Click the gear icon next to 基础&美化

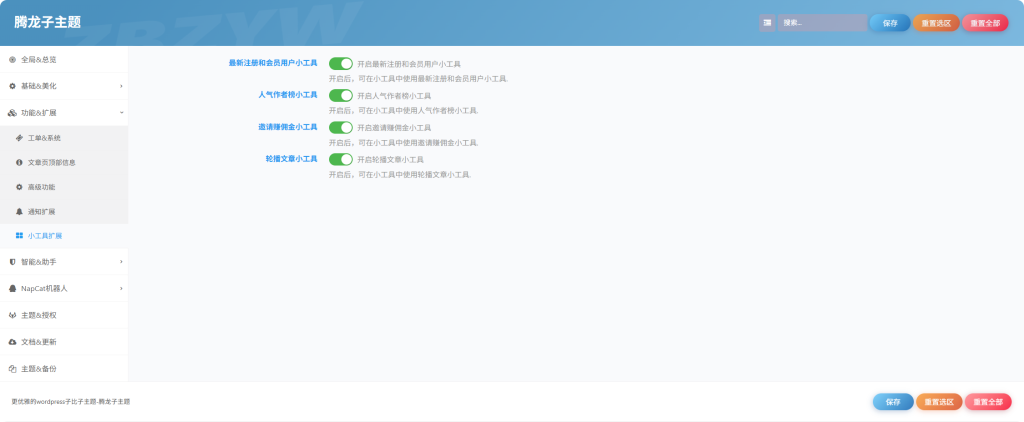point(12,86)
